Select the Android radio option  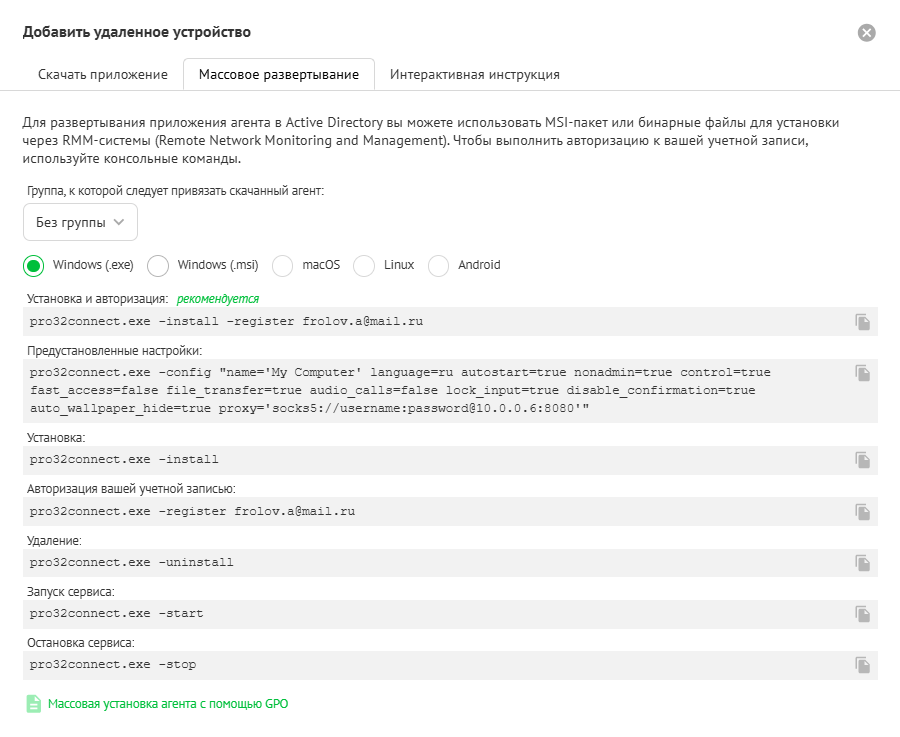[x=438, y=265]
